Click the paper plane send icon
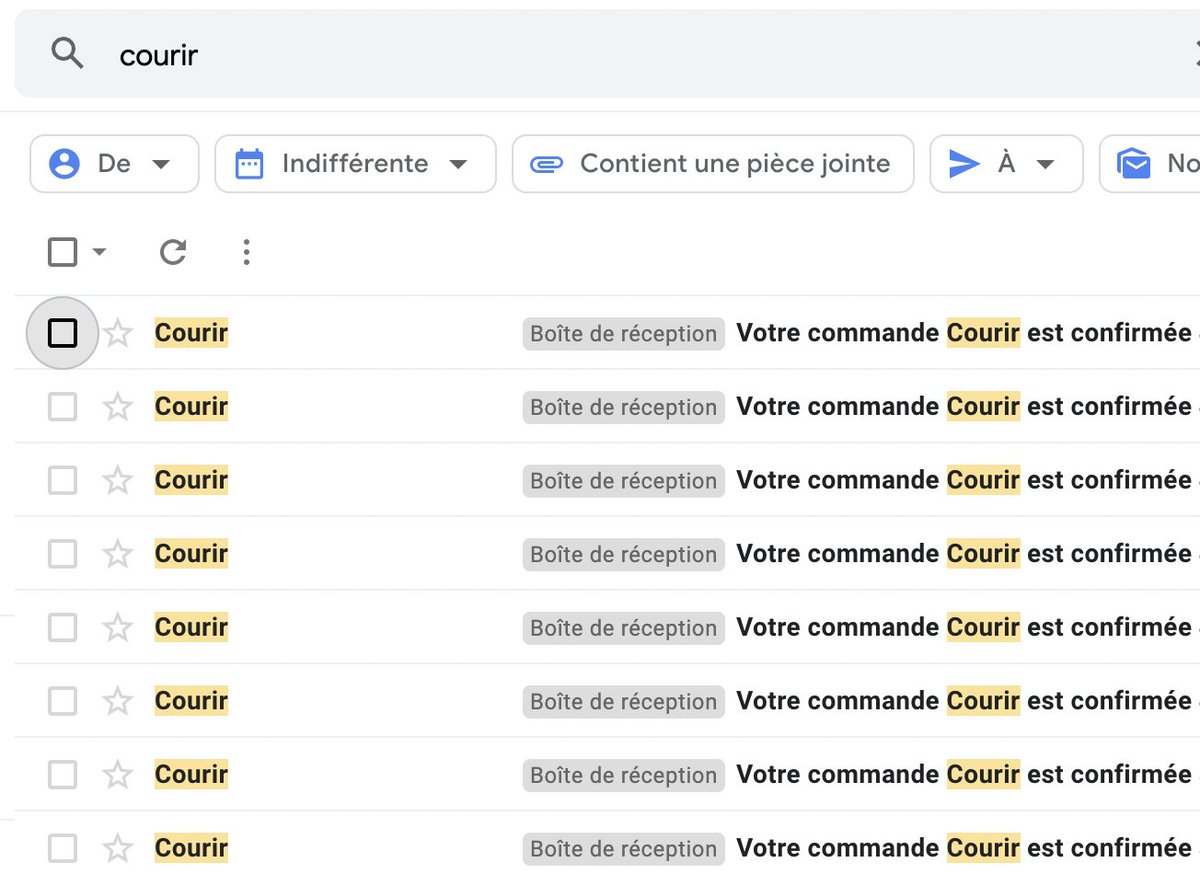This screenshot has height=874, width=1200. pos(964,164)
